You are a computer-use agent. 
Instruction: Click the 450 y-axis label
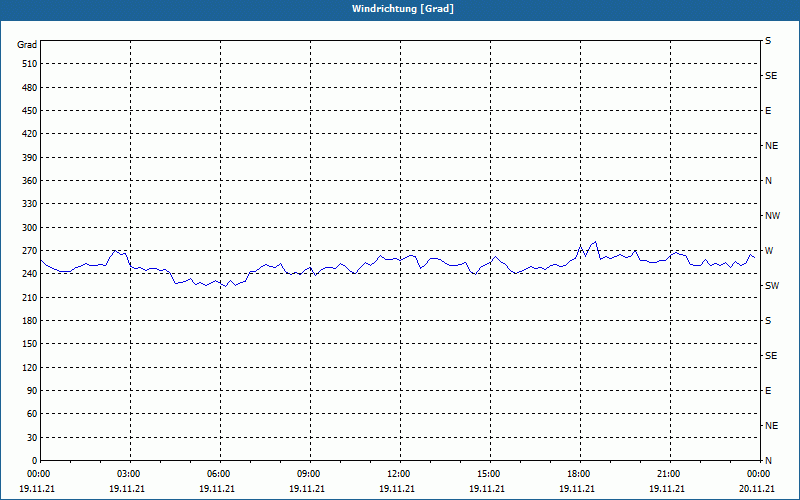30,111
